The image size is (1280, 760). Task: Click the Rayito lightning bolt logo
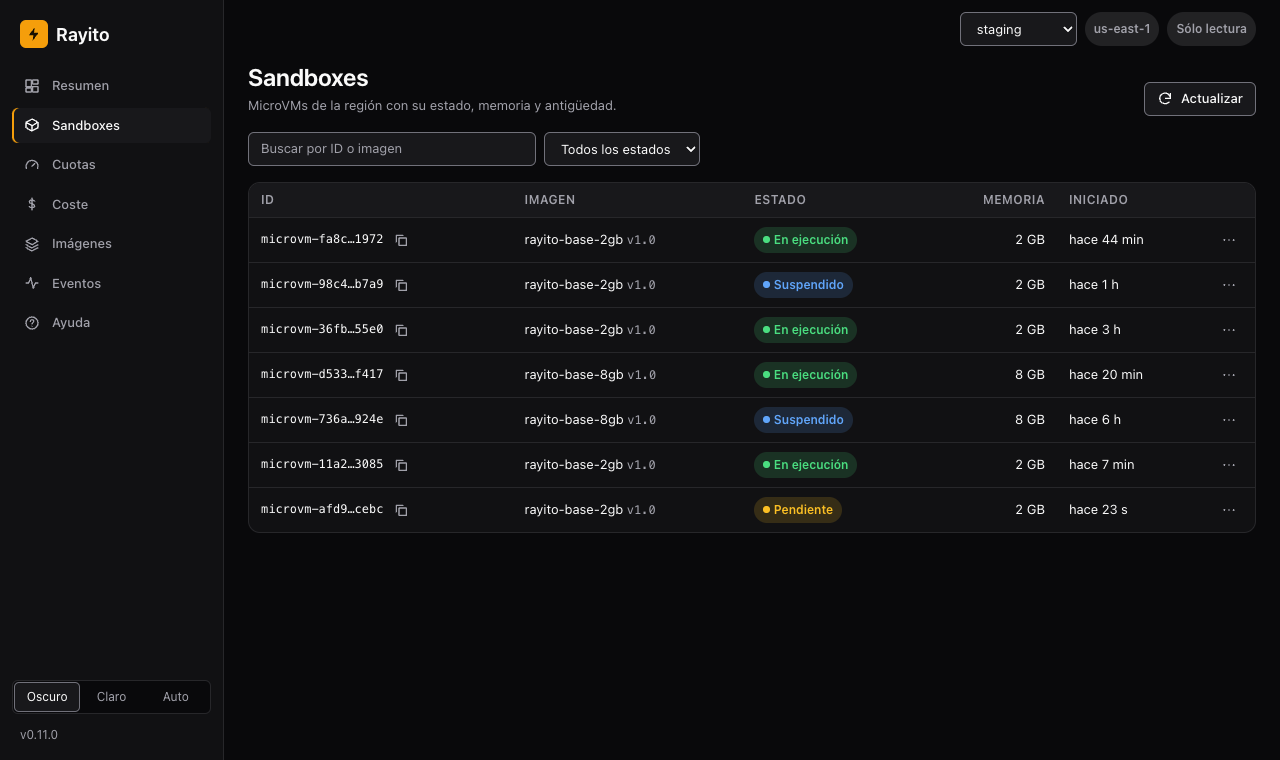pyautogui.click(x=34, y=35)
